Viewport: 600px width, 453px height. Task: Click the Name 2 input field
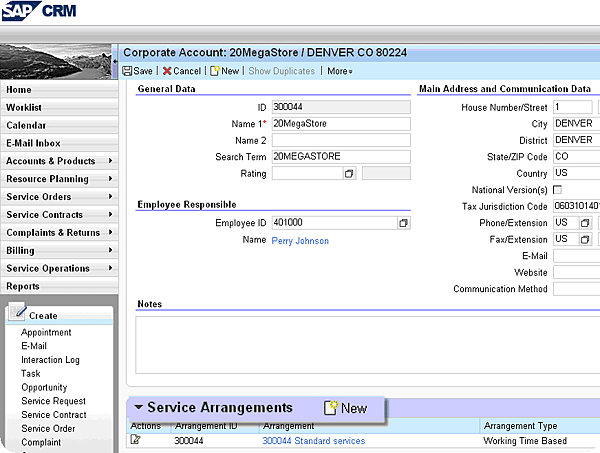coord(341,140)
